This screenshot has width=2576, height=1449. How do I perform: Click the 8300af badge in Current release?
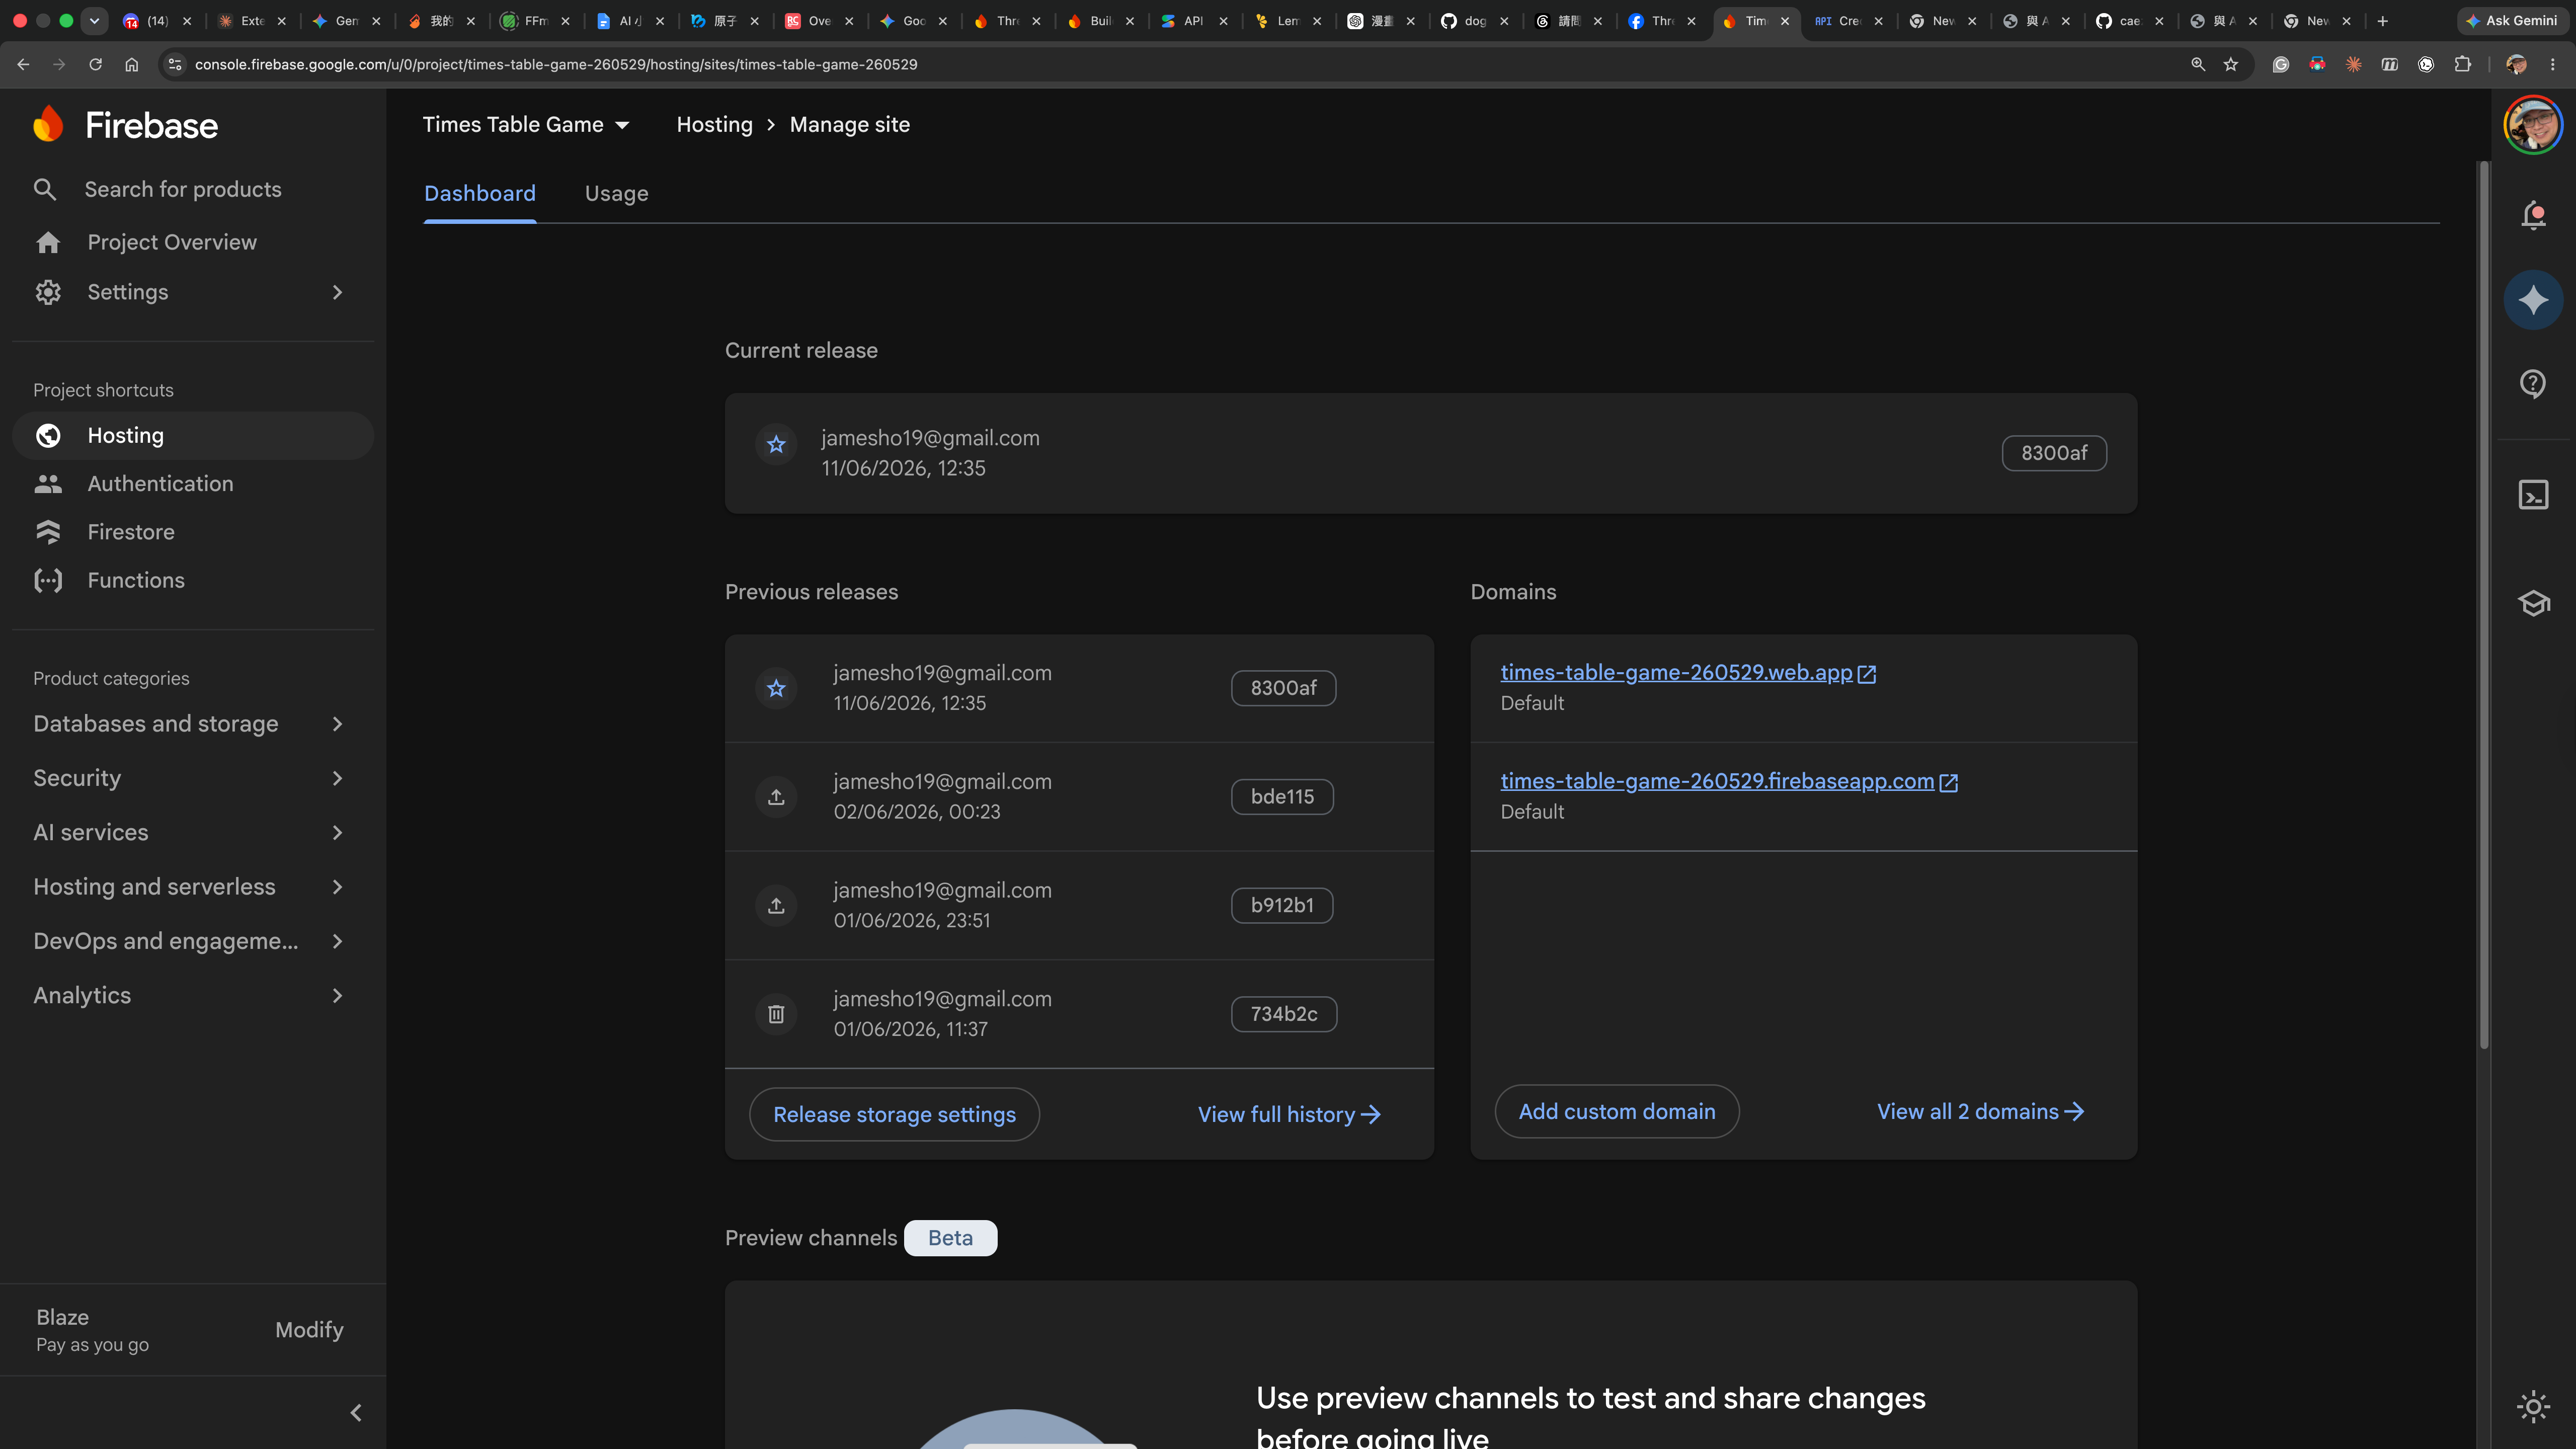[2054, 453]
